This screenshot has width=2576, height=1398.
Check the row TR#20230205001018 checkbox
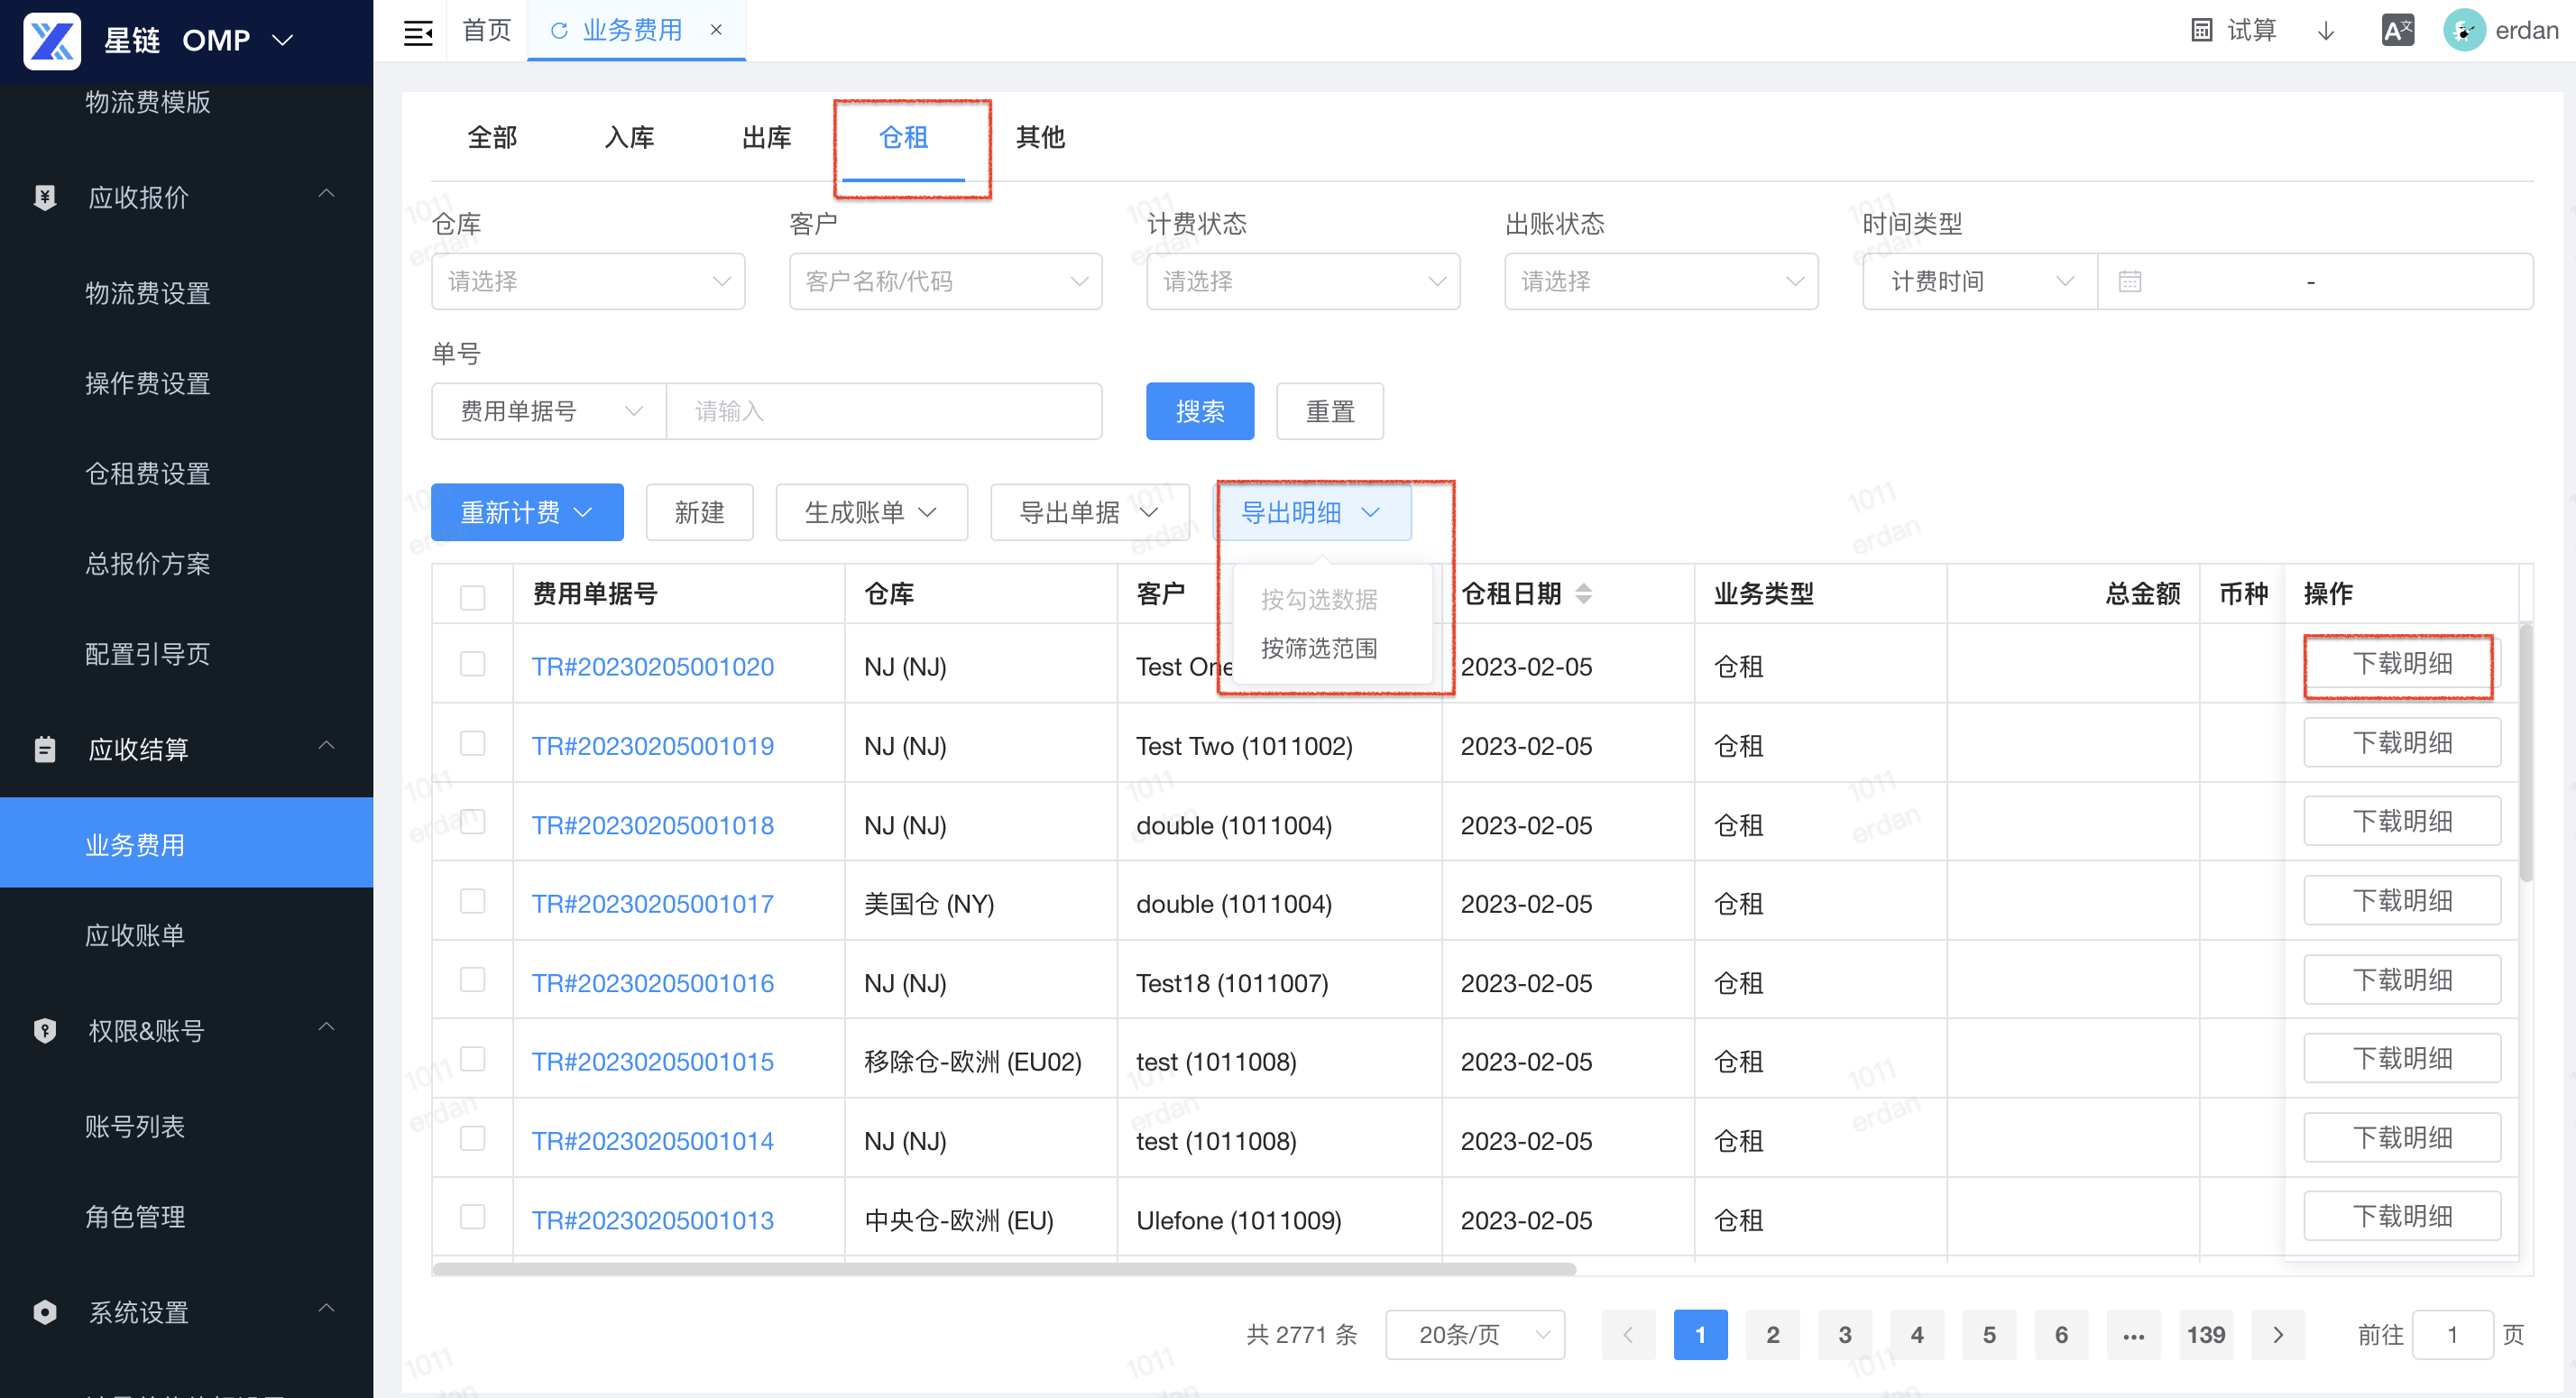(x=472, y=822)
